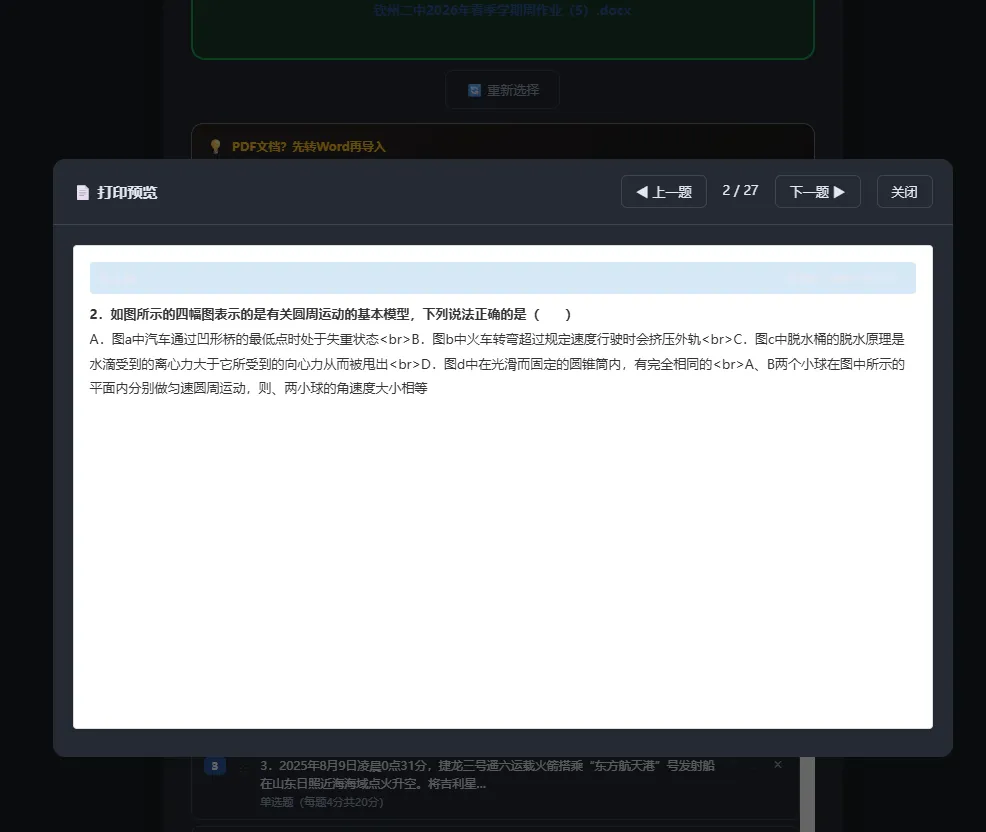Screen dimensions: 986x832
Task: Click the B badge on question 3 row
Action: tap(214, 766)
